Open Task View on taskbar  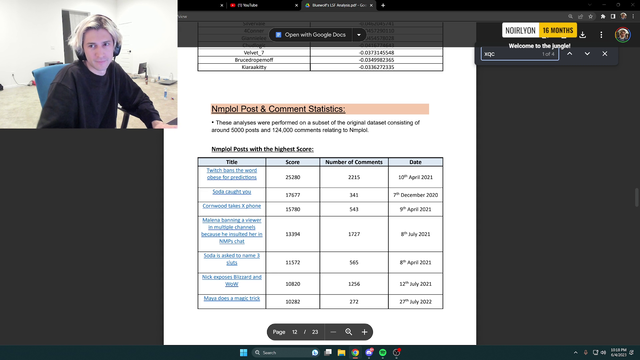point(328,352)
